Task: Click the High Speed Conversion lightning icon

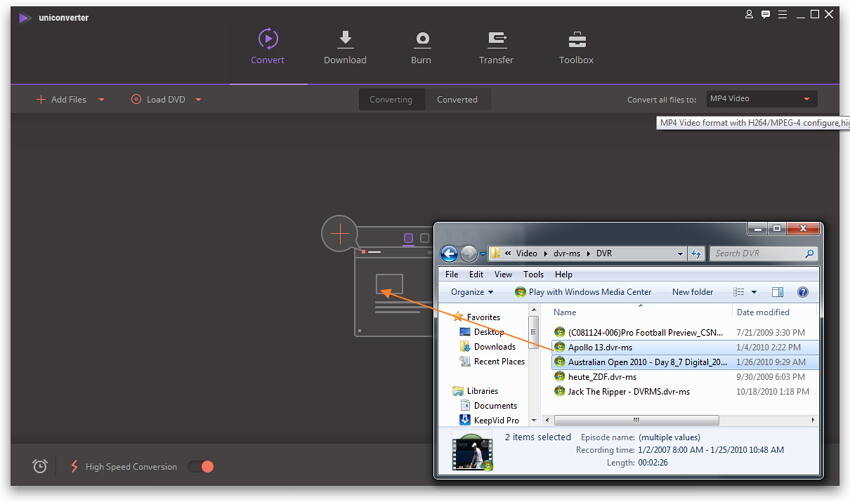Action: (x=74, y=466)
